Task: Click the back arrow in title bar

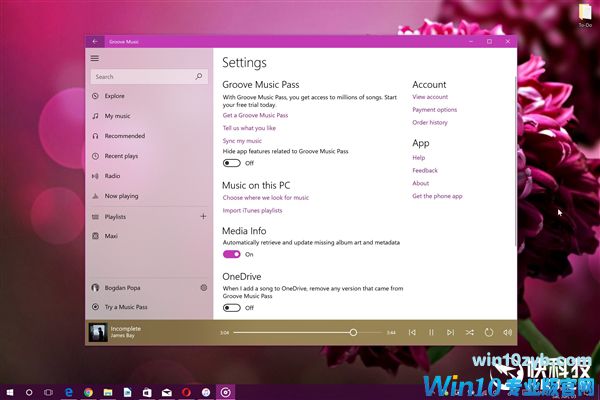Action: pyautogui.click(x=95, y=41)
